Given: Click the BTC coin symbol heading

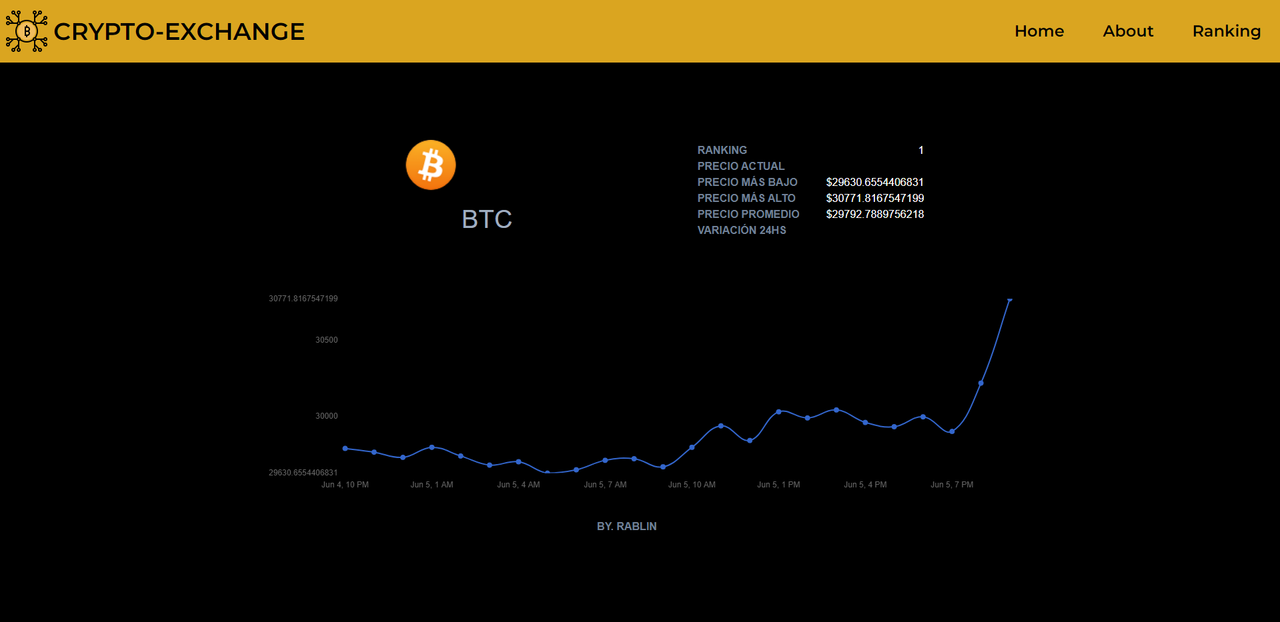Looking at the screenshot, I should 487,219.
